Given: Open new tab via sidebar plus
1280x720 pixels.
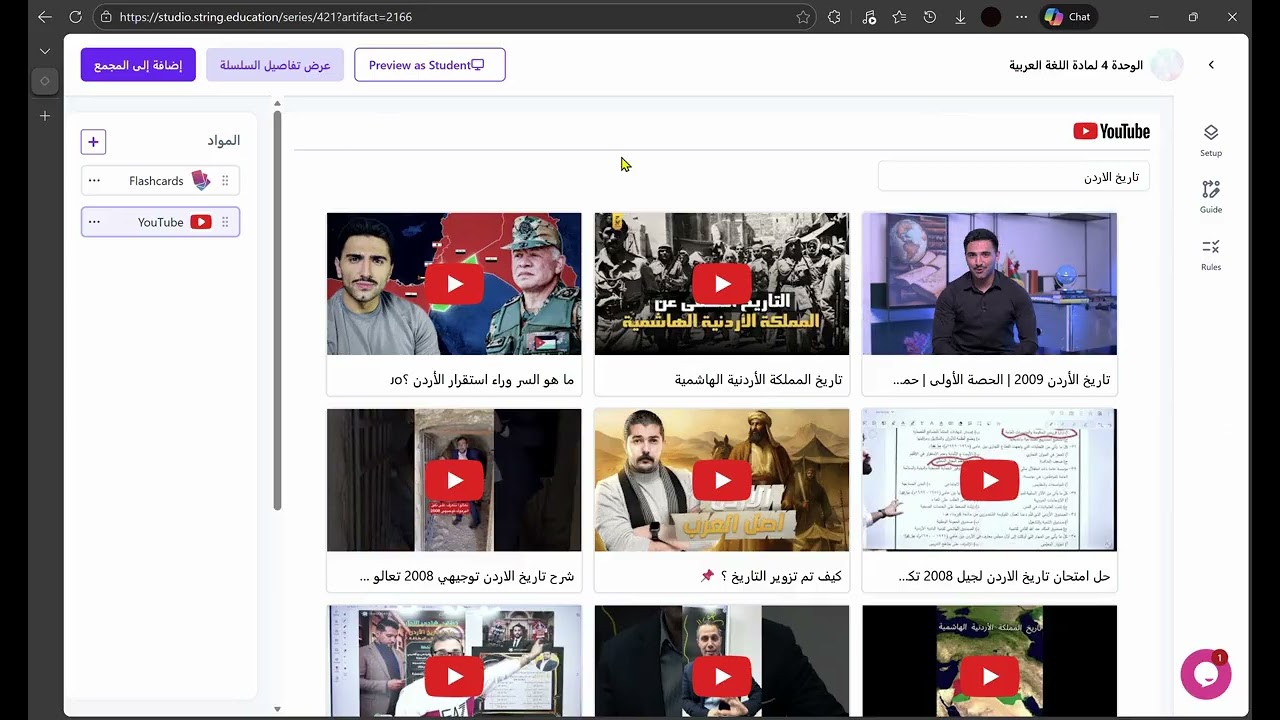Looking at the screenshot, I should (45, 116).
